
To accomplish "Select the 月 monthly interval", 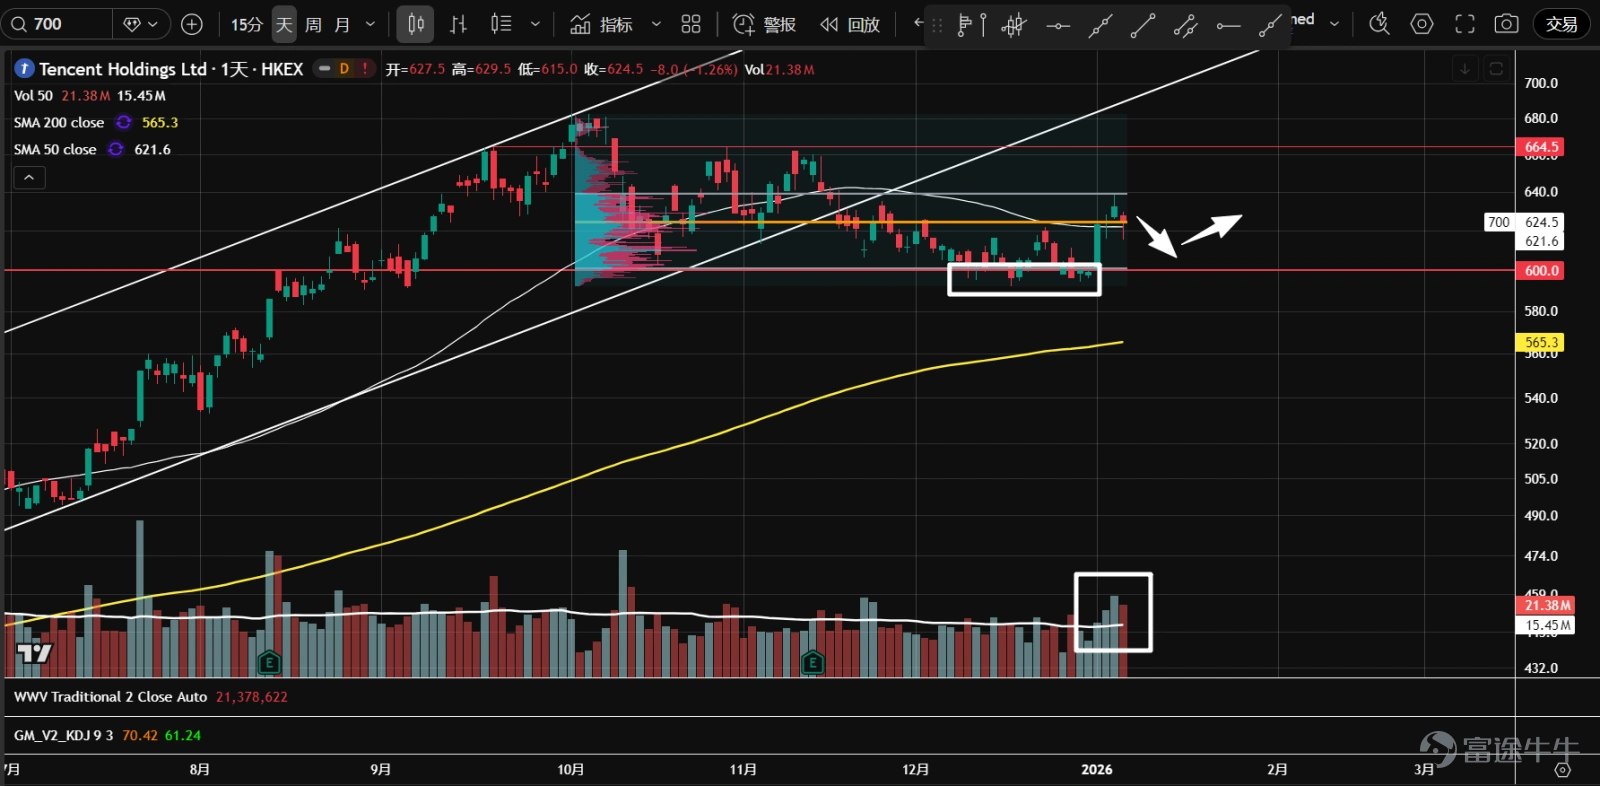I will [342, 24].
